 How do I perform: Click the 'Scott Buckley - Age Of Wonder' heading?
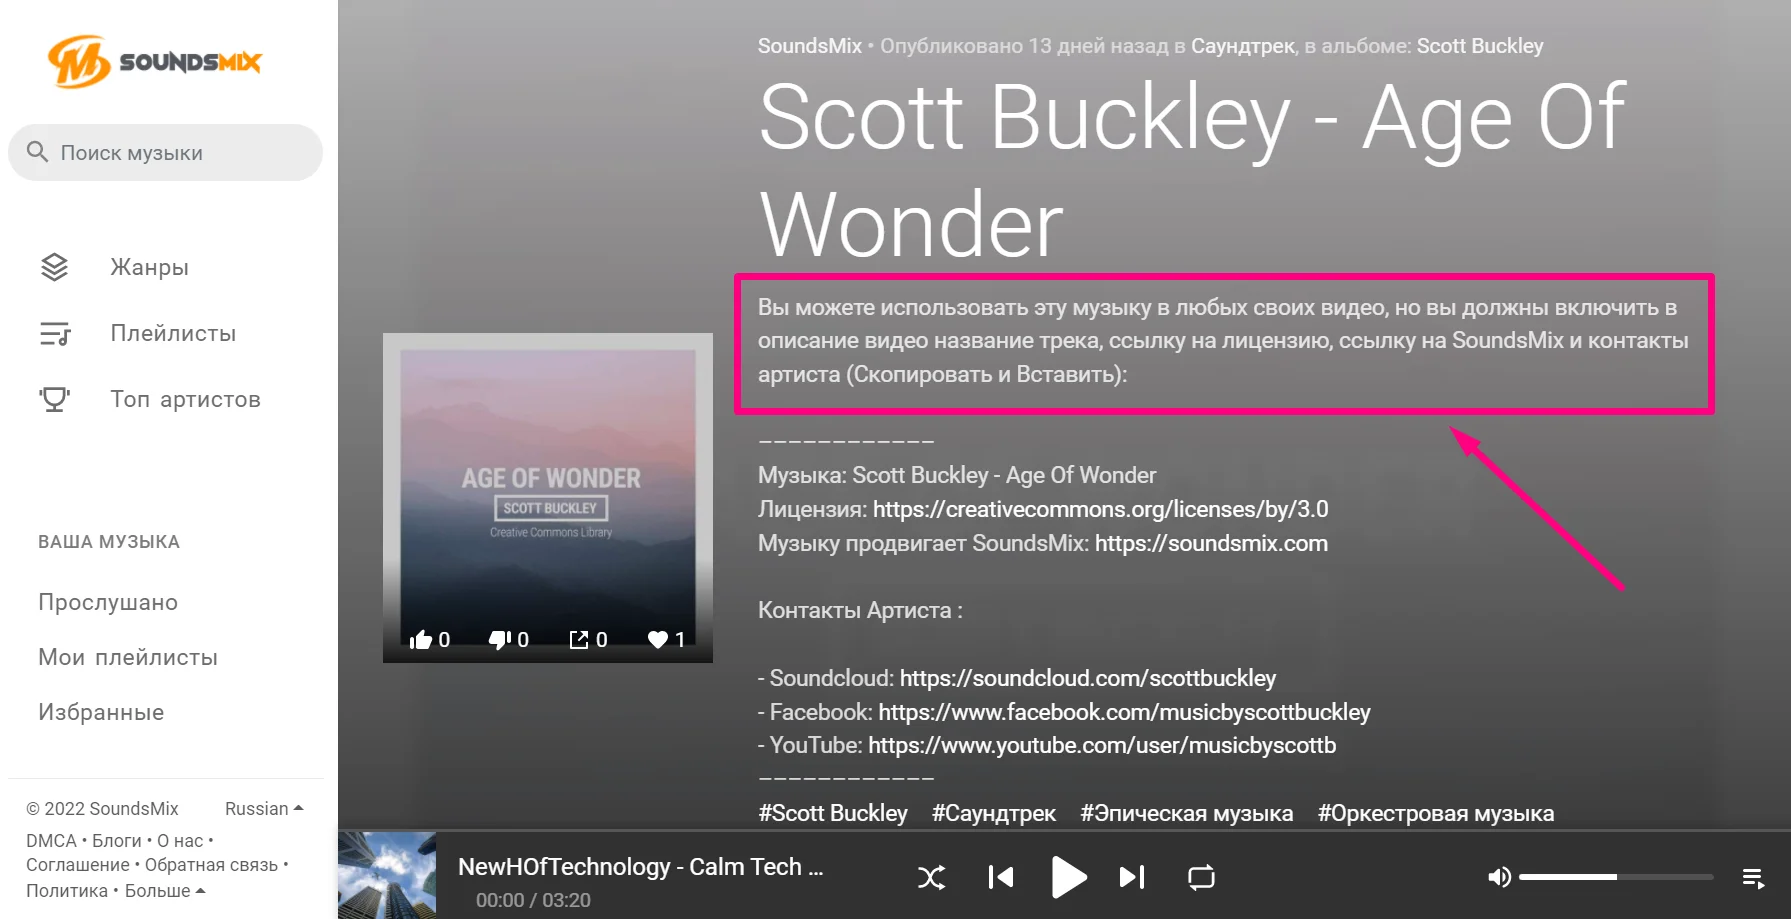tap(1192, 170)
